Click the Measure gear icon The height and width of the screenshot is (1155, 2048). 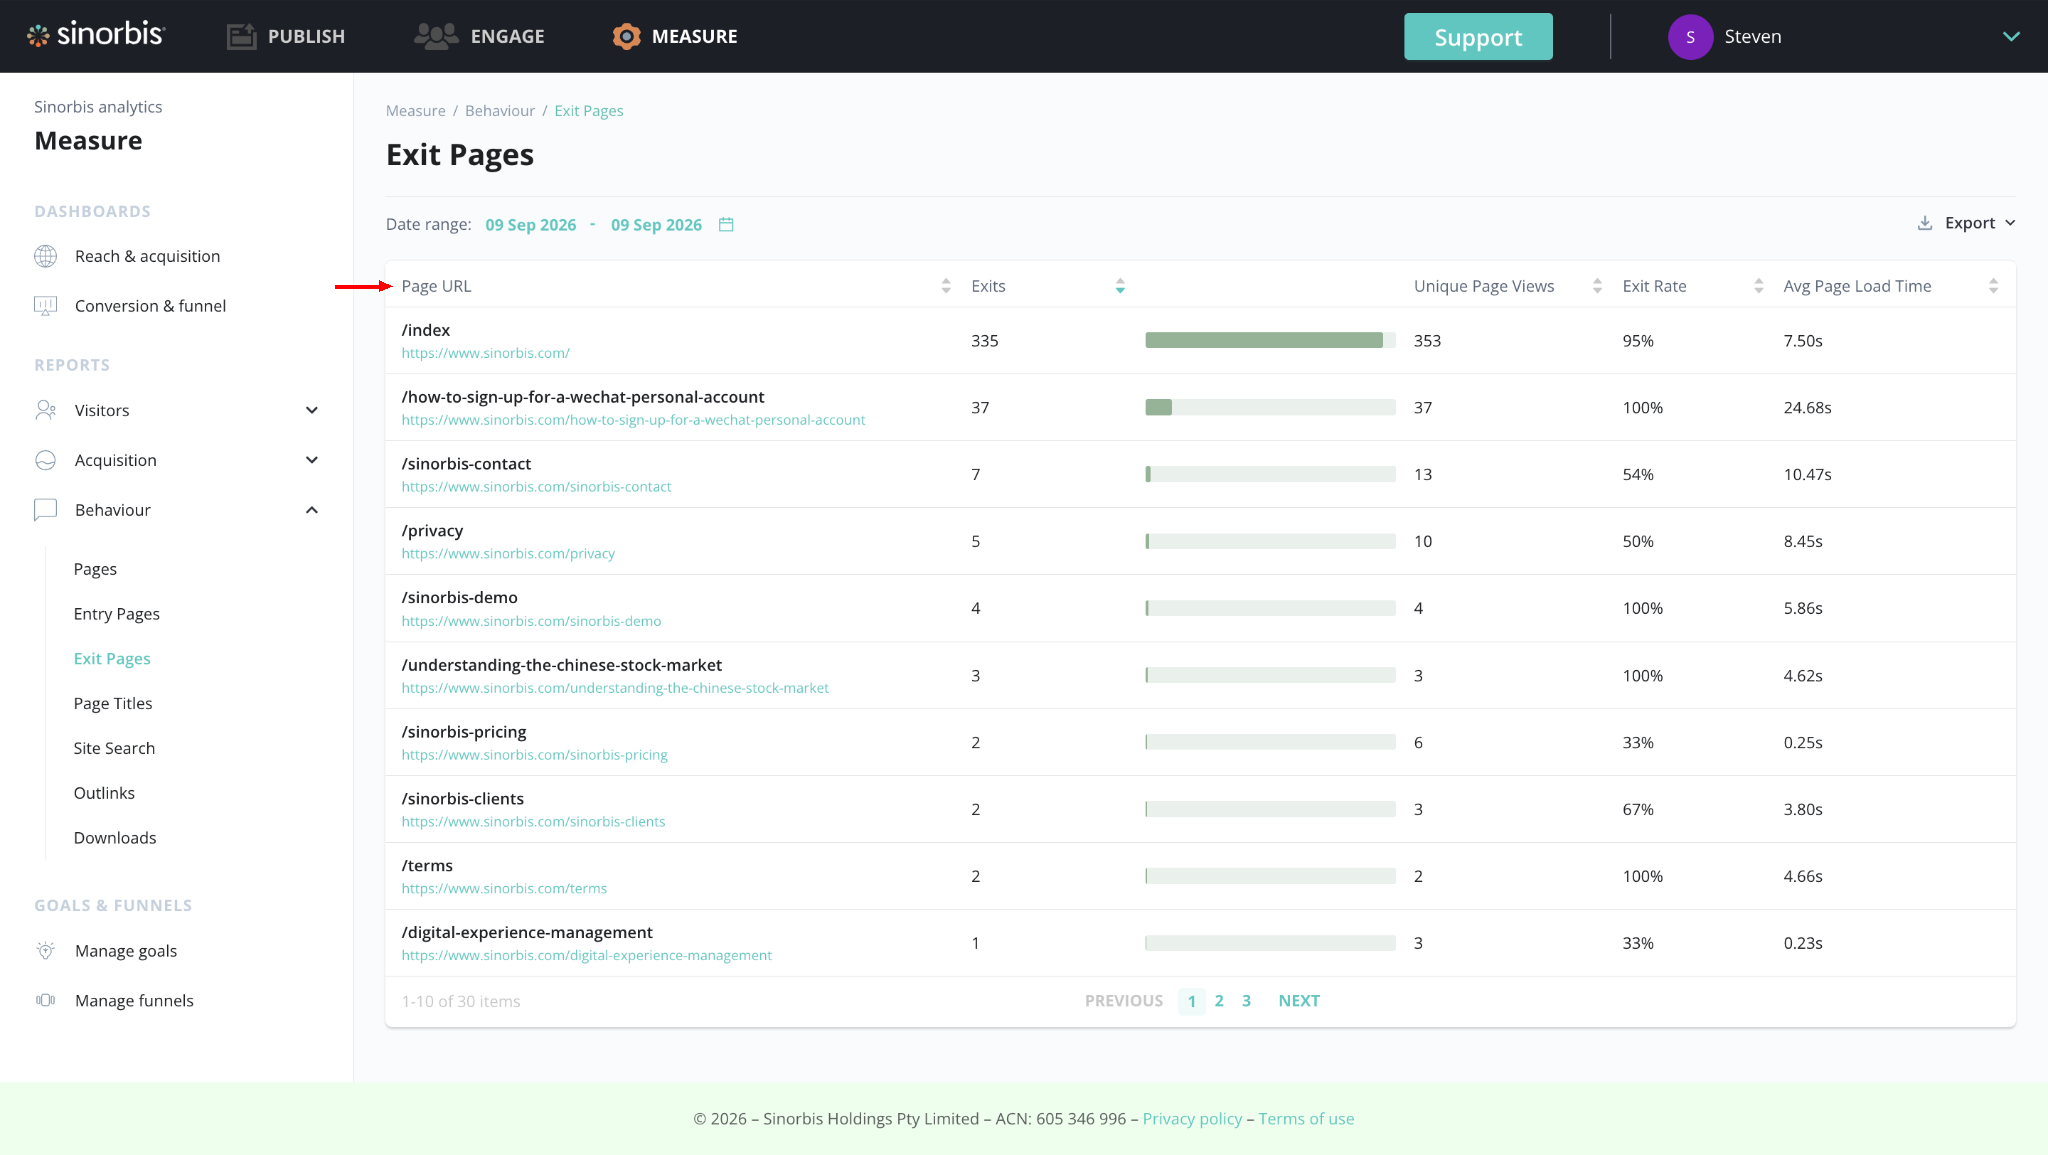tap(626, 36)
